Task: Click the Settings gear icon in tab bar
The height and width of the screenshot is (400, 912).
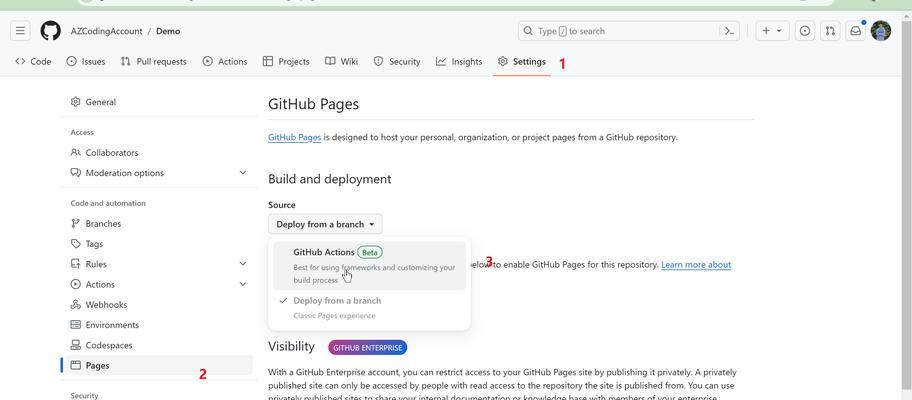Action: (x=503, y=61)
